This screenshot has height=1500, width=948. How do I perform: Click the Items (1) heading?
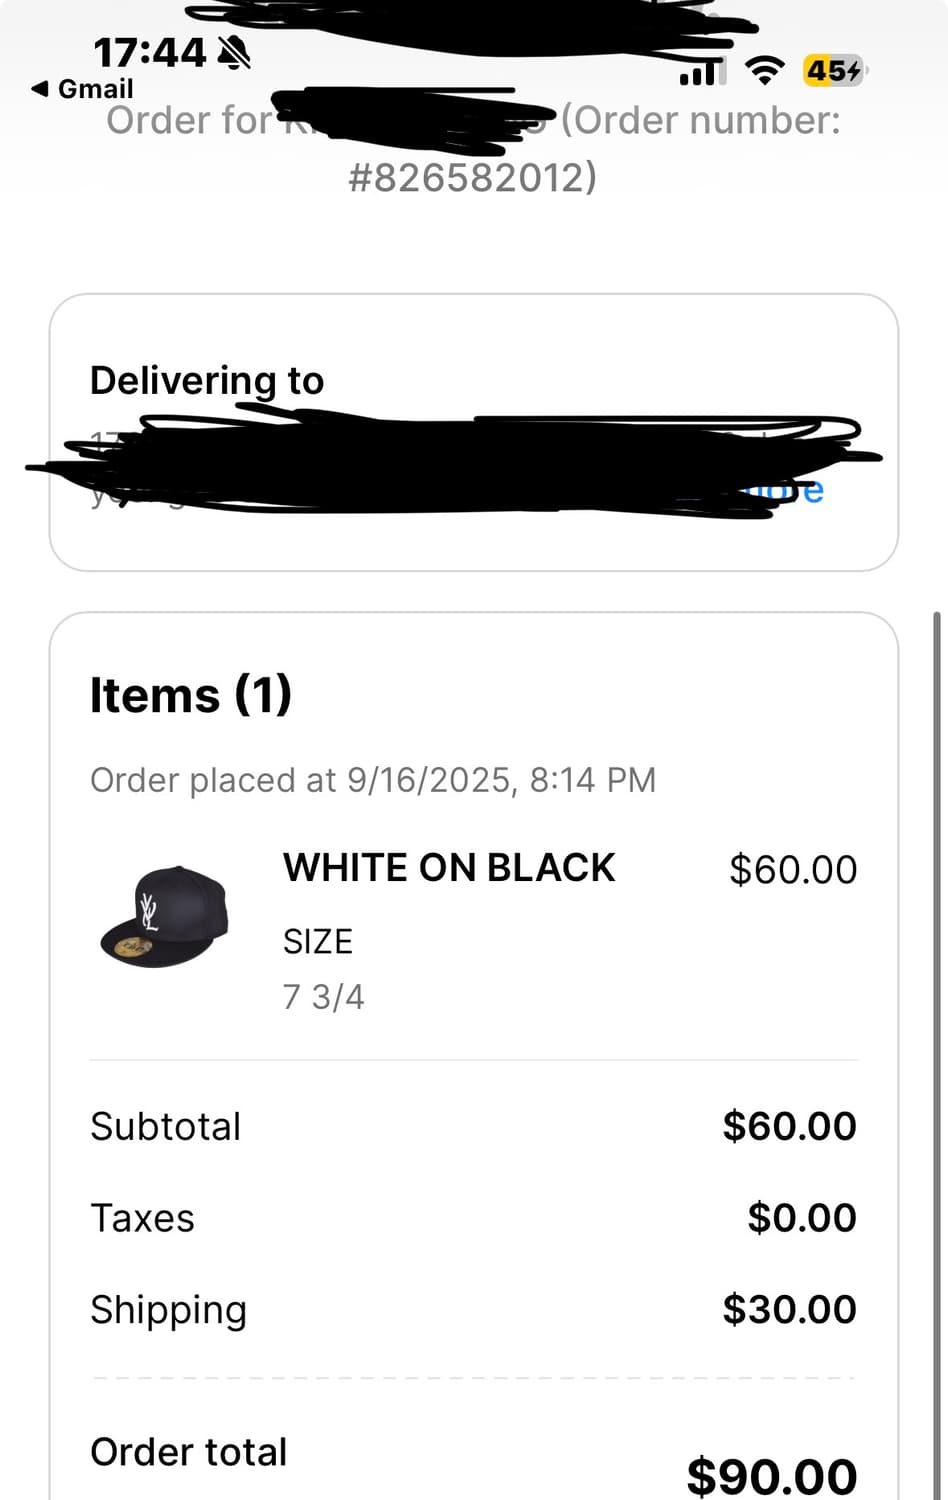190,694
